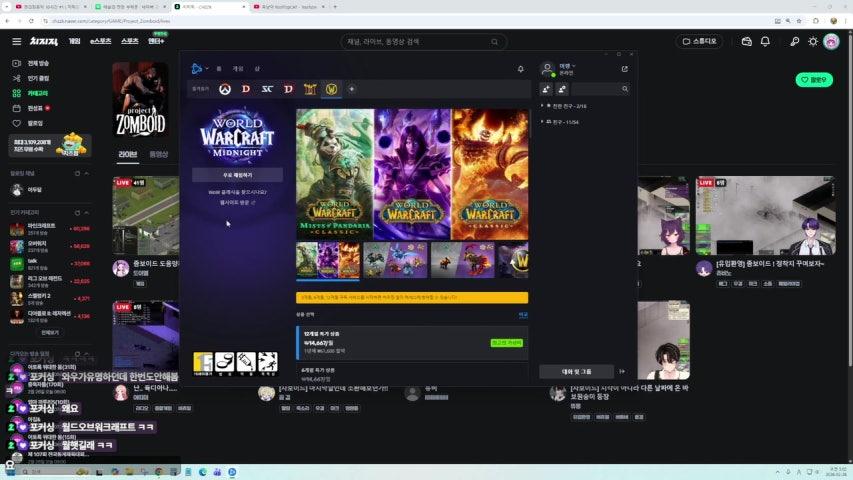
Task: Click the key icon in Chzzk header
Action: [x=795, y=41]
